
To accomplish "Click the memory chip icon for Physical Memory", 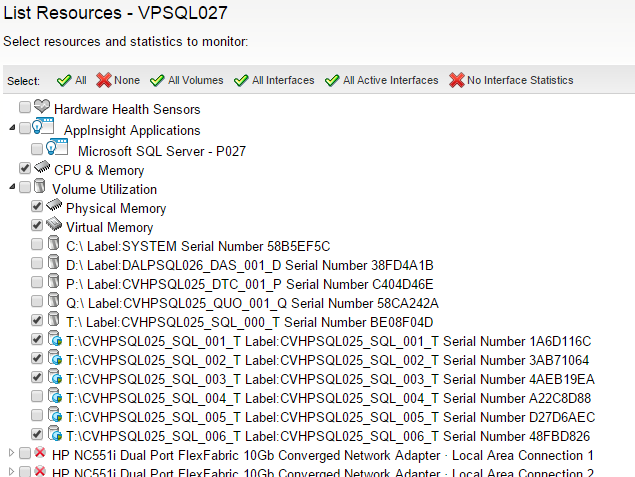I will (54, 205).
